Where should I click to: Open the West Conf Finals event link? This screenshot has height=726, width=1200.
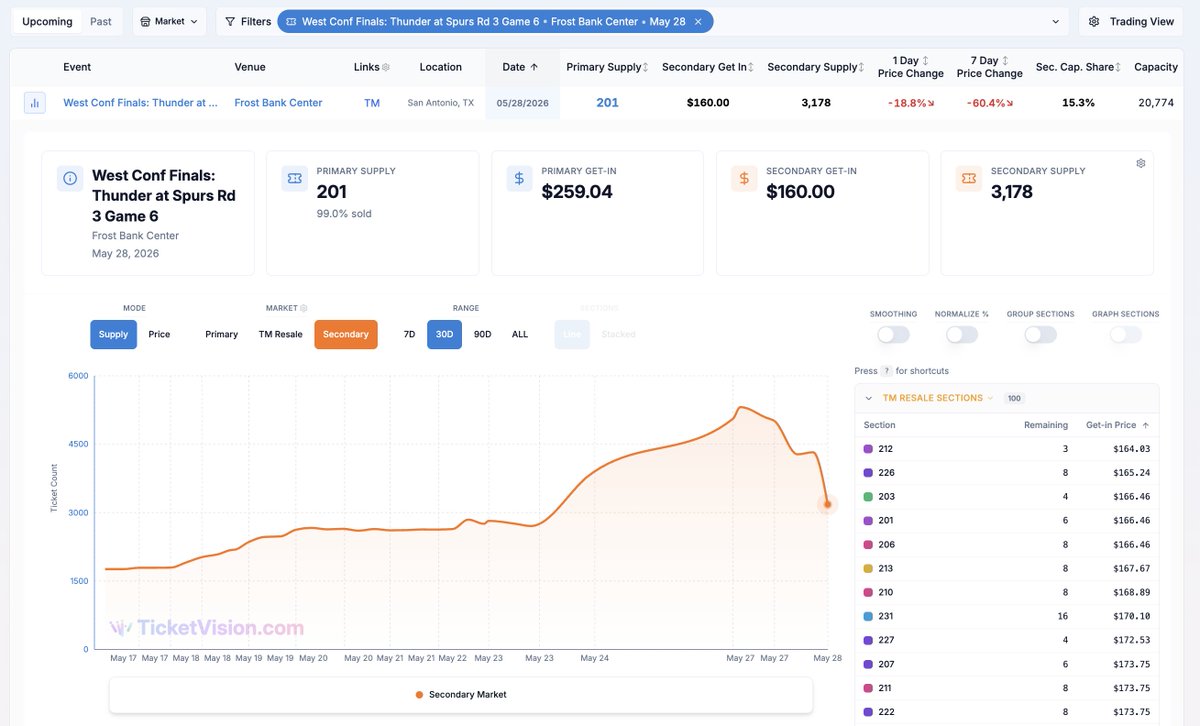click(x=140, y=103)
